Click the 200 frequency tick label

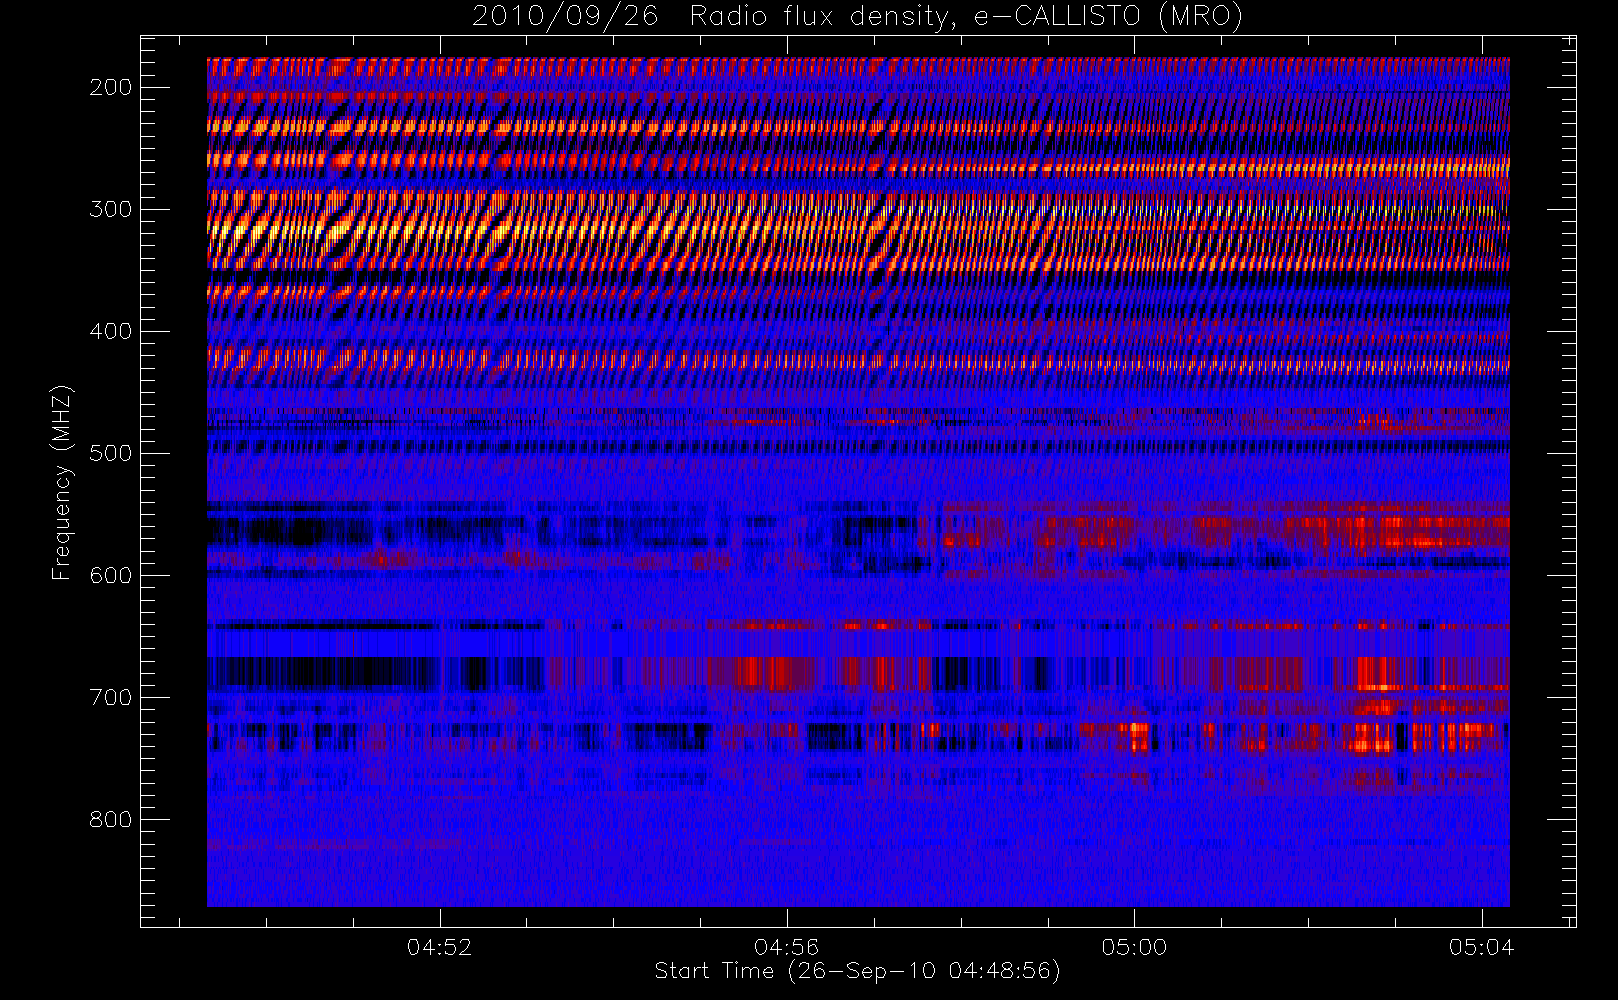pyautogui.click(x=110, y=87)
